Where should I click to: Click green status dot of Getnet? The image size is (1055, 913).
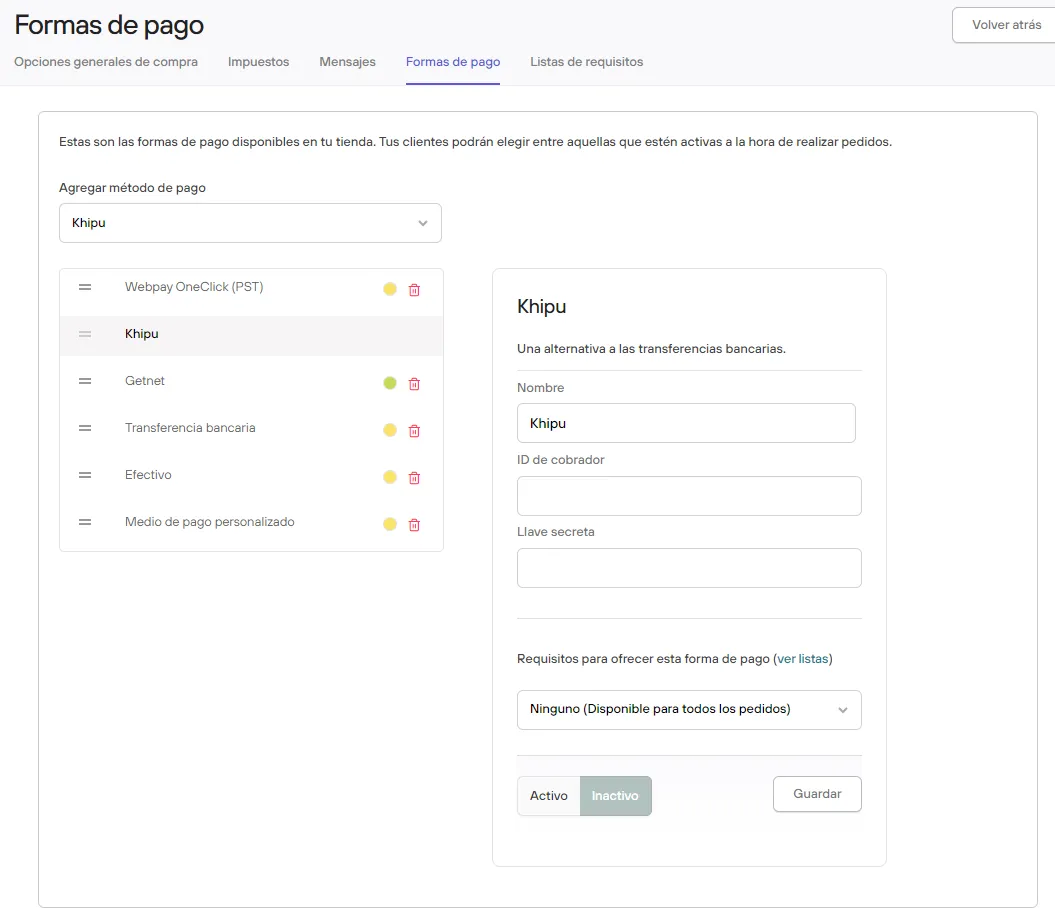pos(390,384)
